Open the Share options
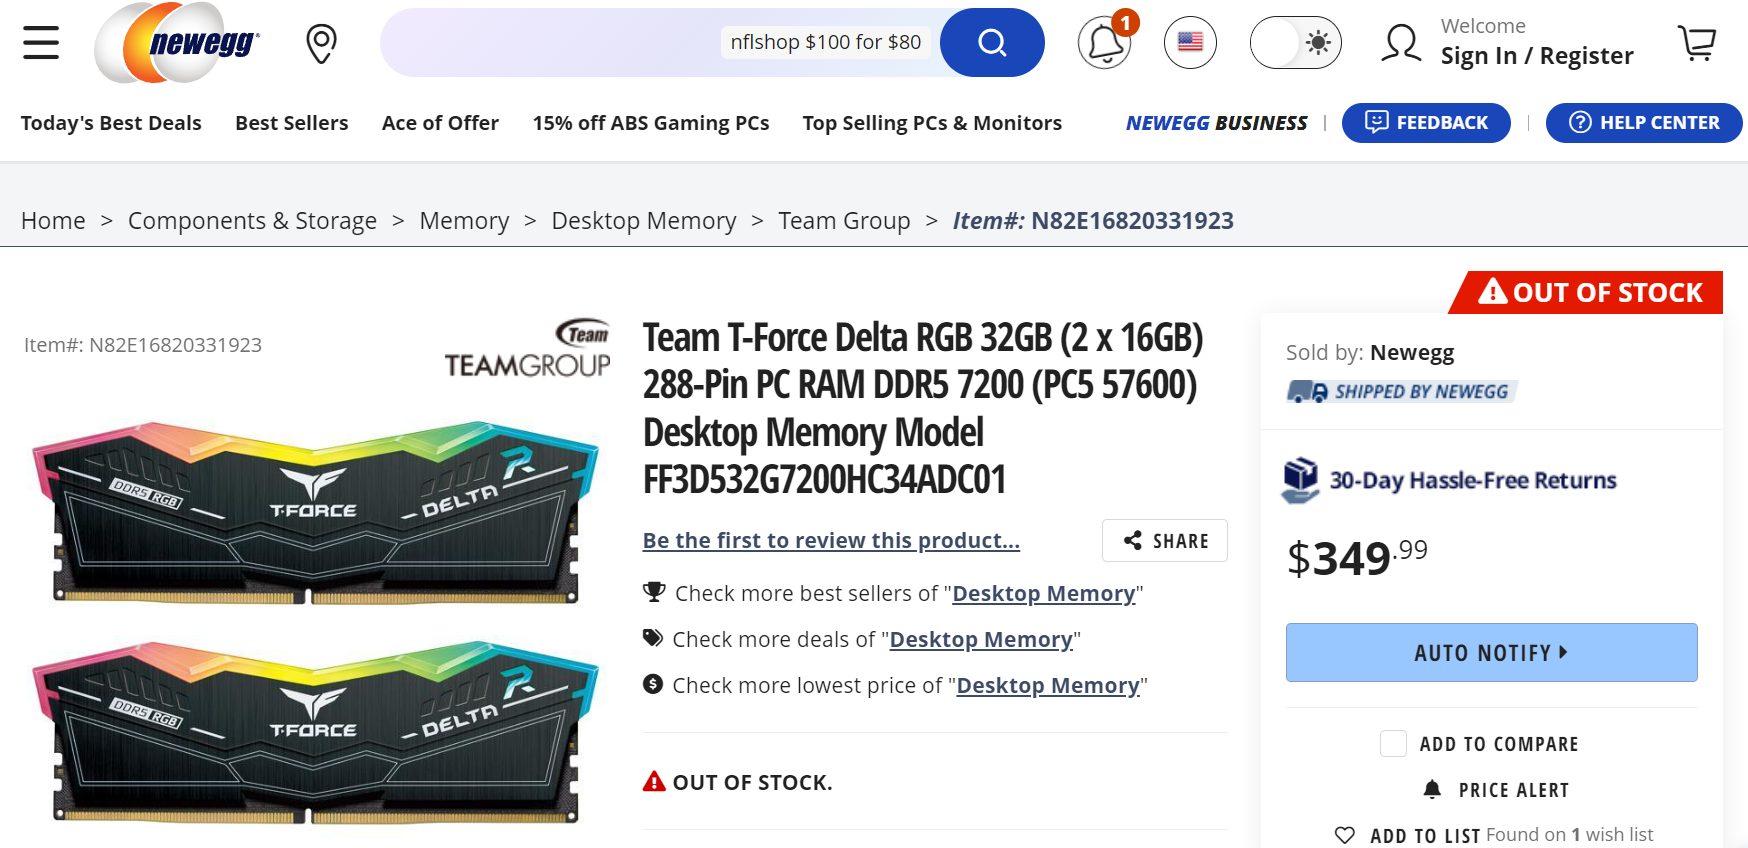Image resolution: width=1748 pixels, height=848 pixels. tap(1165, 541)
